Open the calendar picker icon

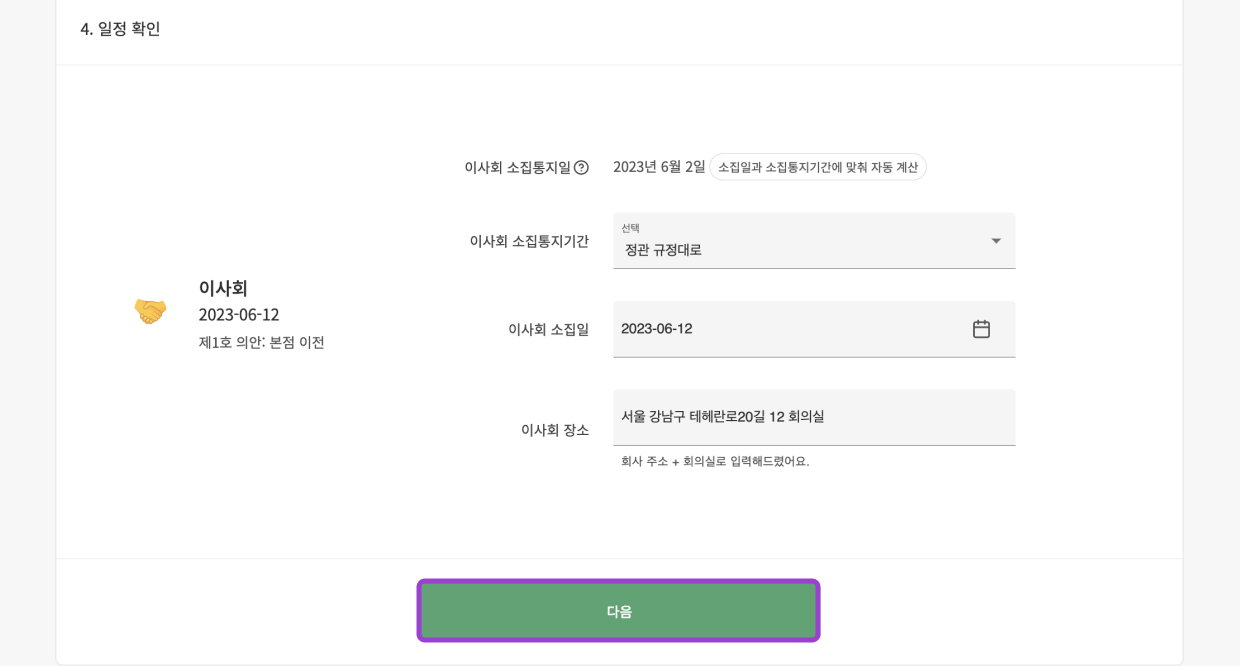pos(981,329)
